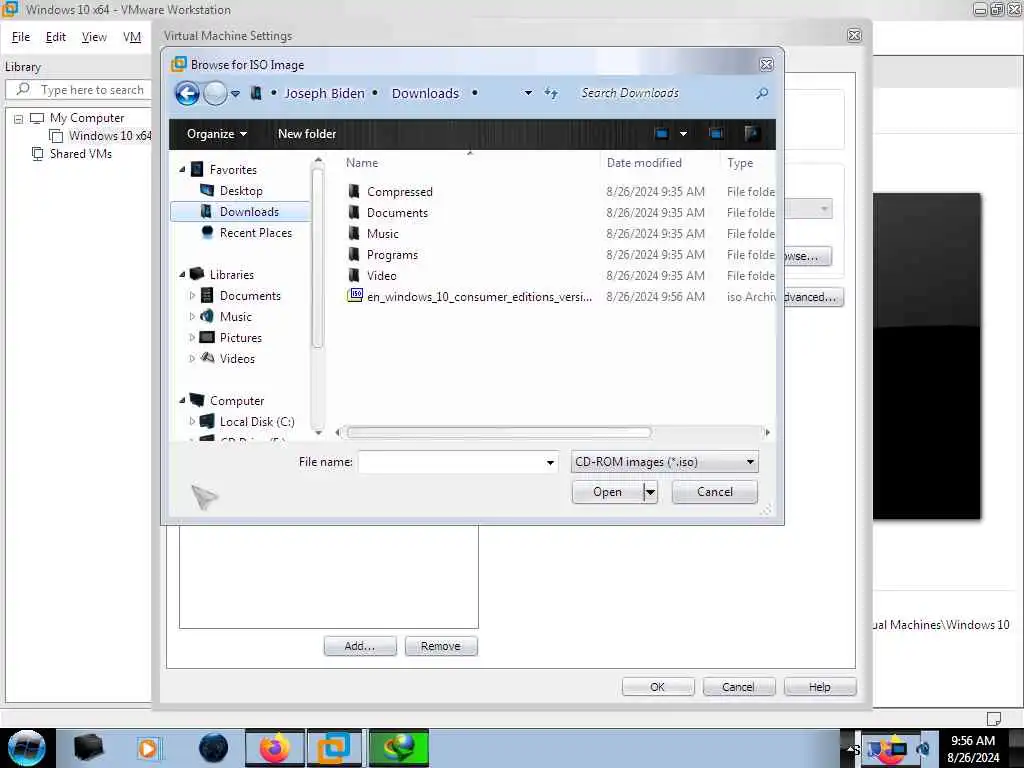Open the View menu in VMware Workstation
The image size is (1024, 768).
coord(94,37)
